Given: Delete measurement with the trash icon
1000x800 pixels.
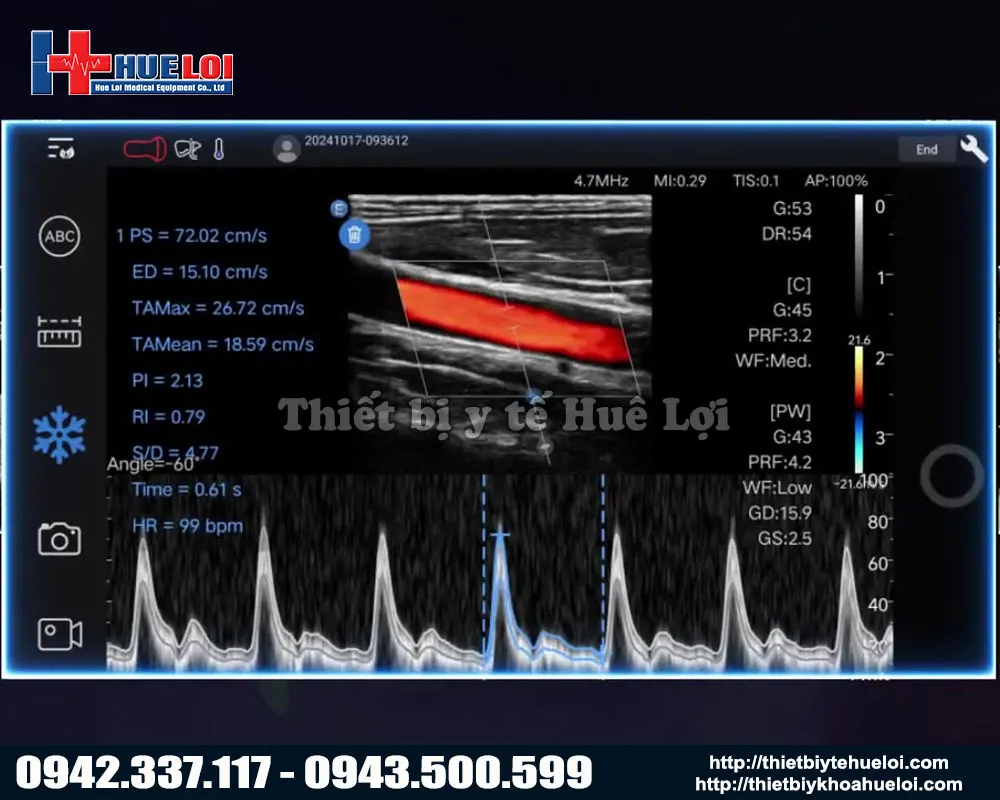Looking at the screenshot, I should (x=354, y=236).
